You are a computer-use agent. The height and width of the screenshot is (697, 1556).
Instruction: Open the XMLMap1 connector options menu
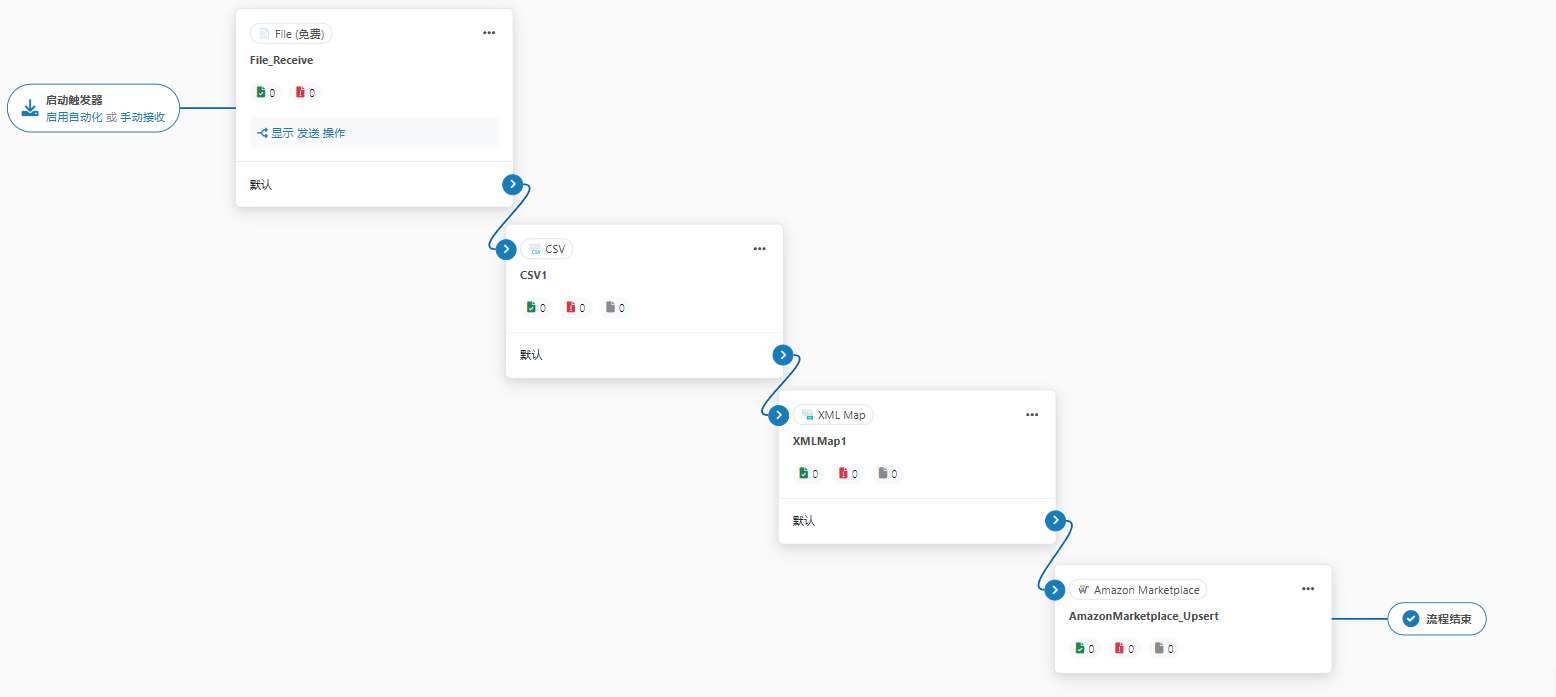[1032, 415]
